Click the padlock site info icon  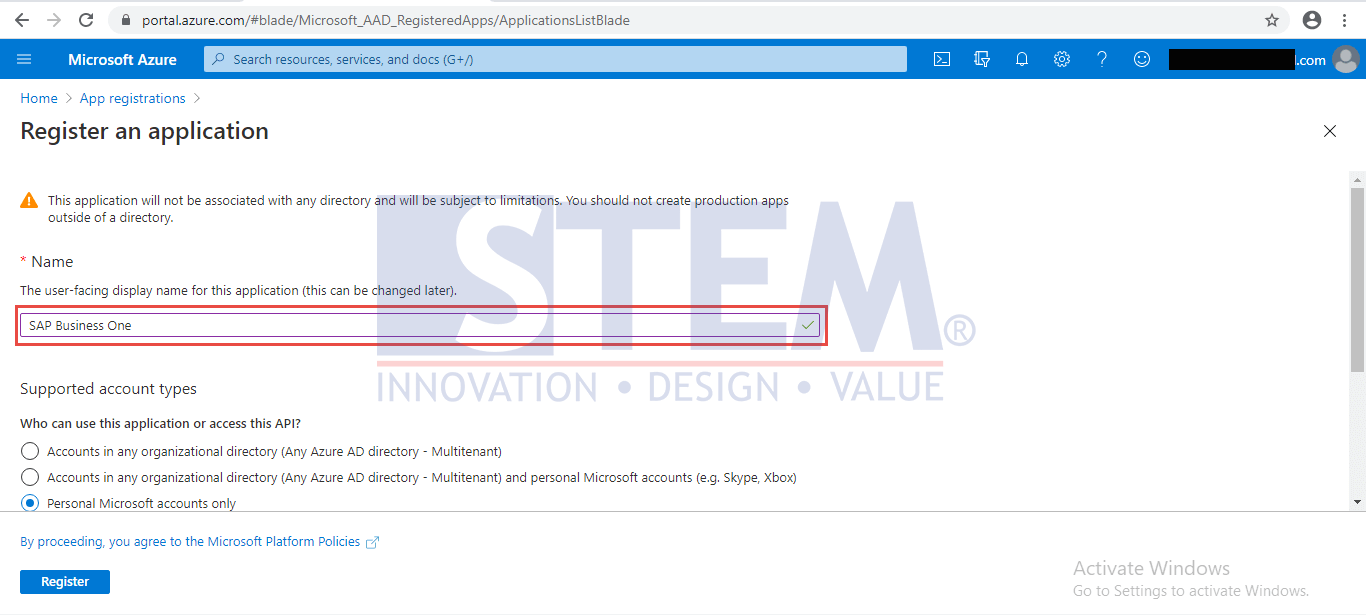(x=126, y=20)
